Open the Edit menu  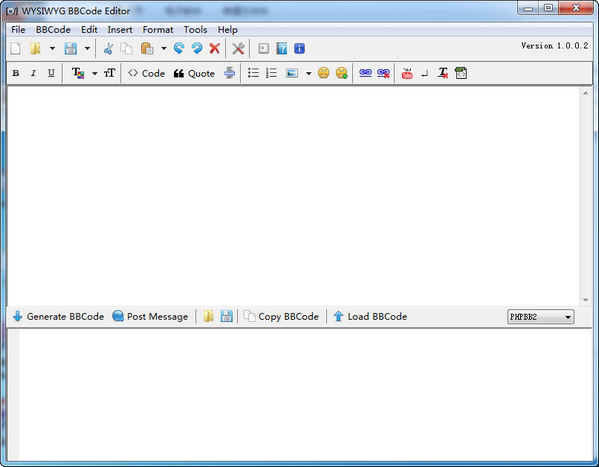[x=89, y=30]
